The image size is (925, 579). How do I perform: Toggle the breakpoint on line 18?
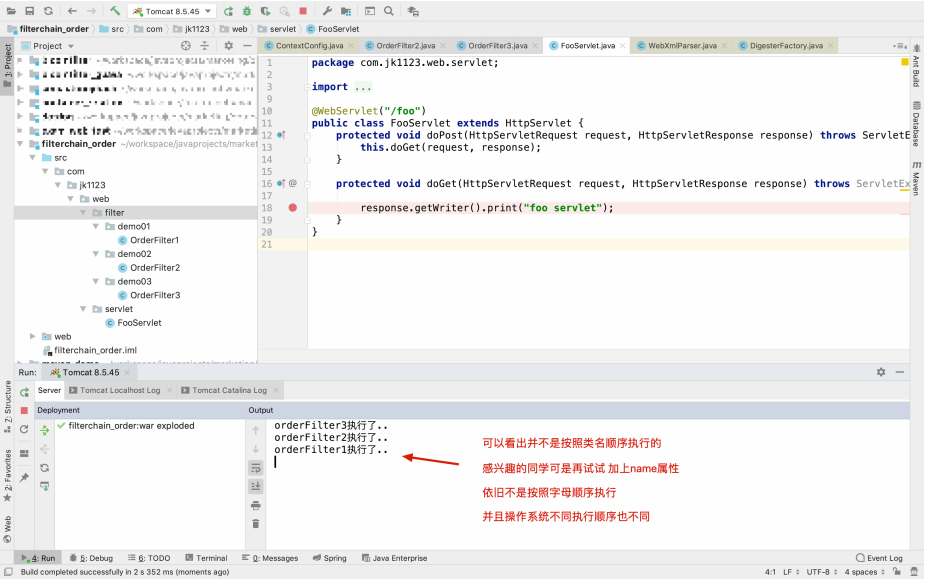point(293,208)
